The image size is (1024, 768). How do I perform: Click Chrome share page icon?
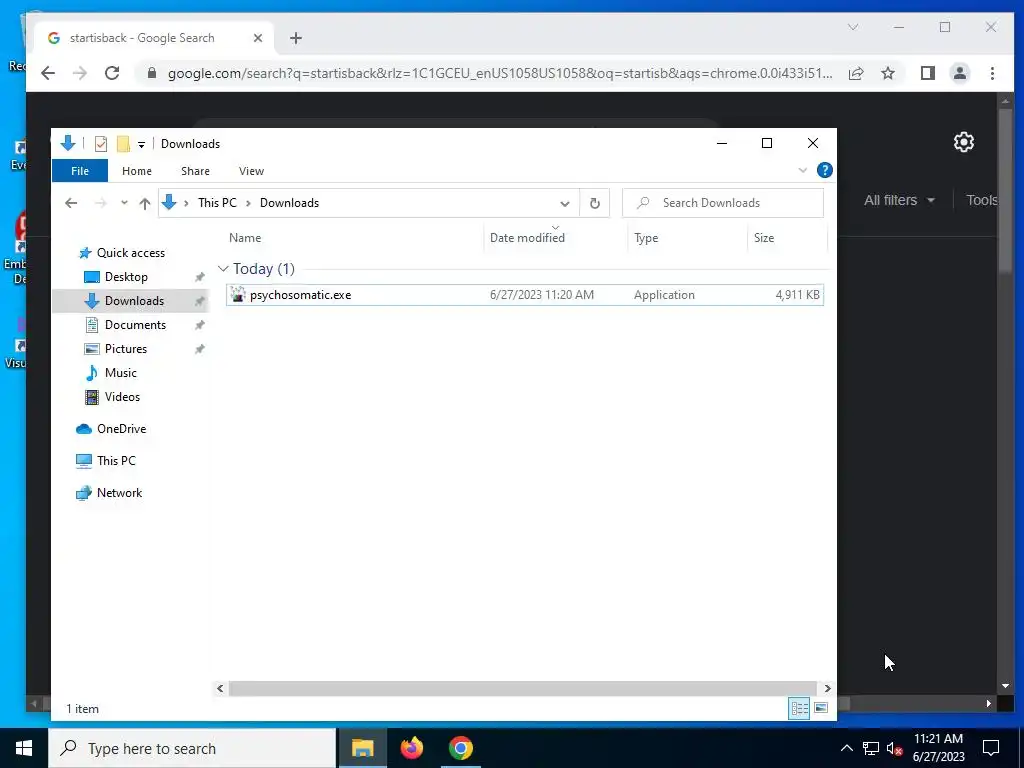(856, 73)
